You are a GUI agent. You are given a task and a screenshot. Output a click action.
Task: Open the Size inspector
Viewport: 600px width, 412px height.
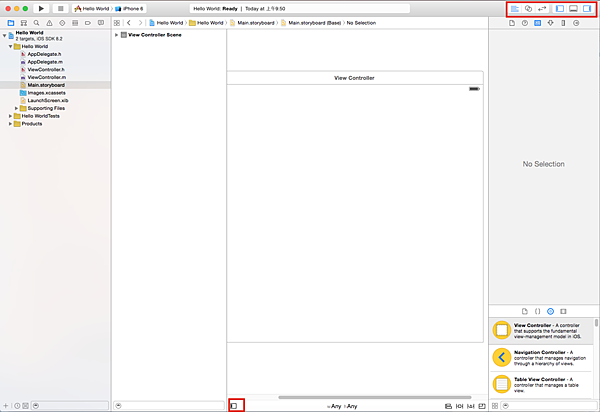(563, 23)
